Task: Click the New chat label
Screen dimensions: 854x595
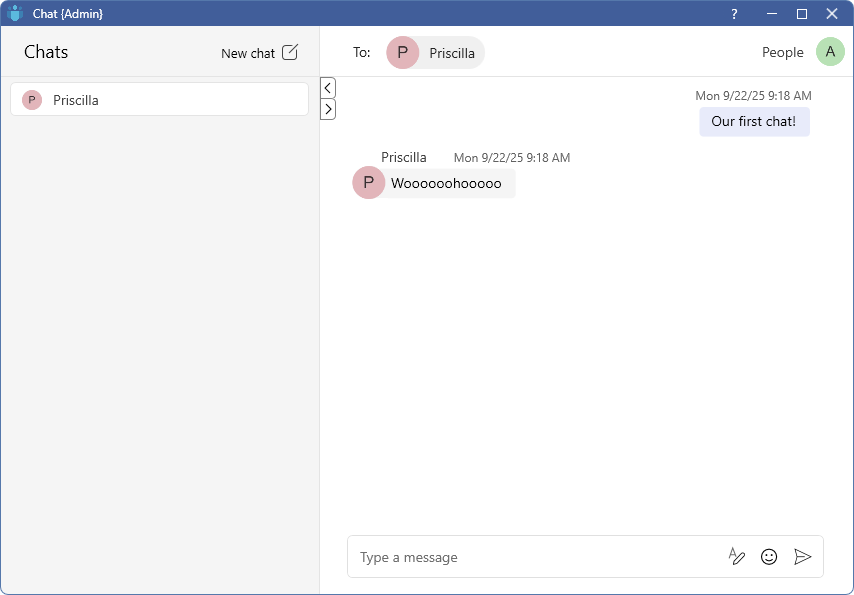Action: point(247,54)
